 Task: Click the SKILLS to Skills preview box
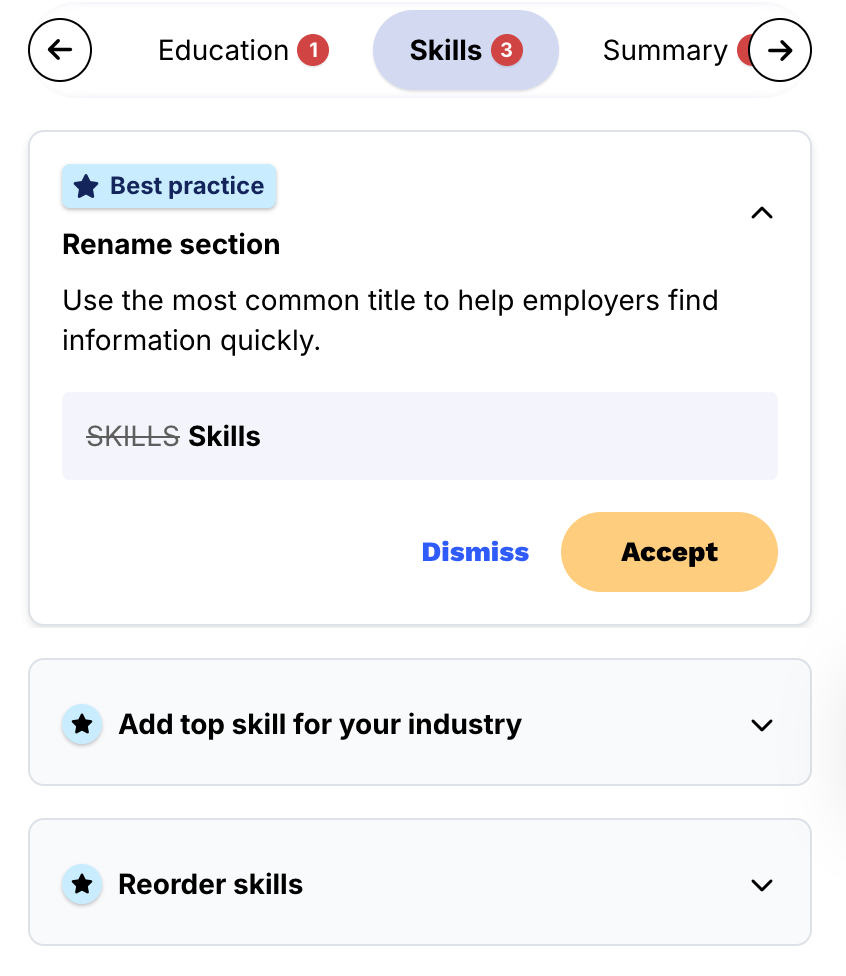[x=419, y=436]
